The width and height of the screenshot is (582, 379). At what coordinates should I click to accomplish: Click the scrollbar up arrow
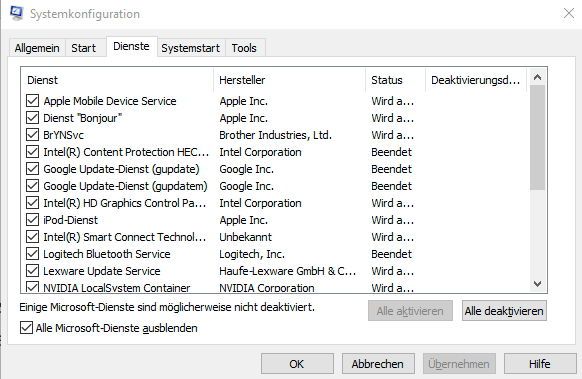(537, 77)
